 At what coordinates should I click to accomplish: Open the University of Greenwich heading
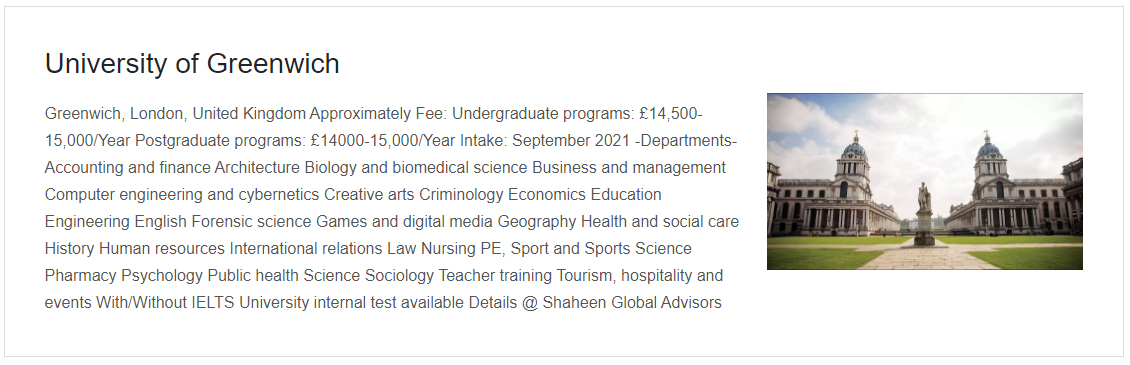click(192, 63)
